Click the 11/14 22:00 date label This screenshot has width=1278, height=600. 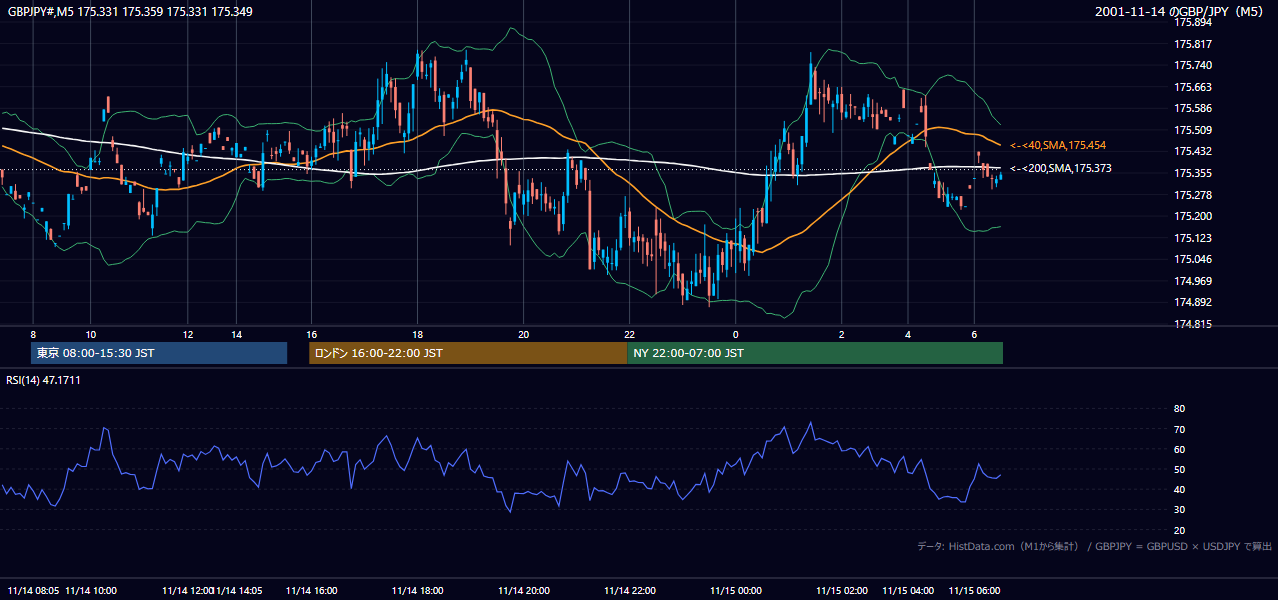point(629,590)
